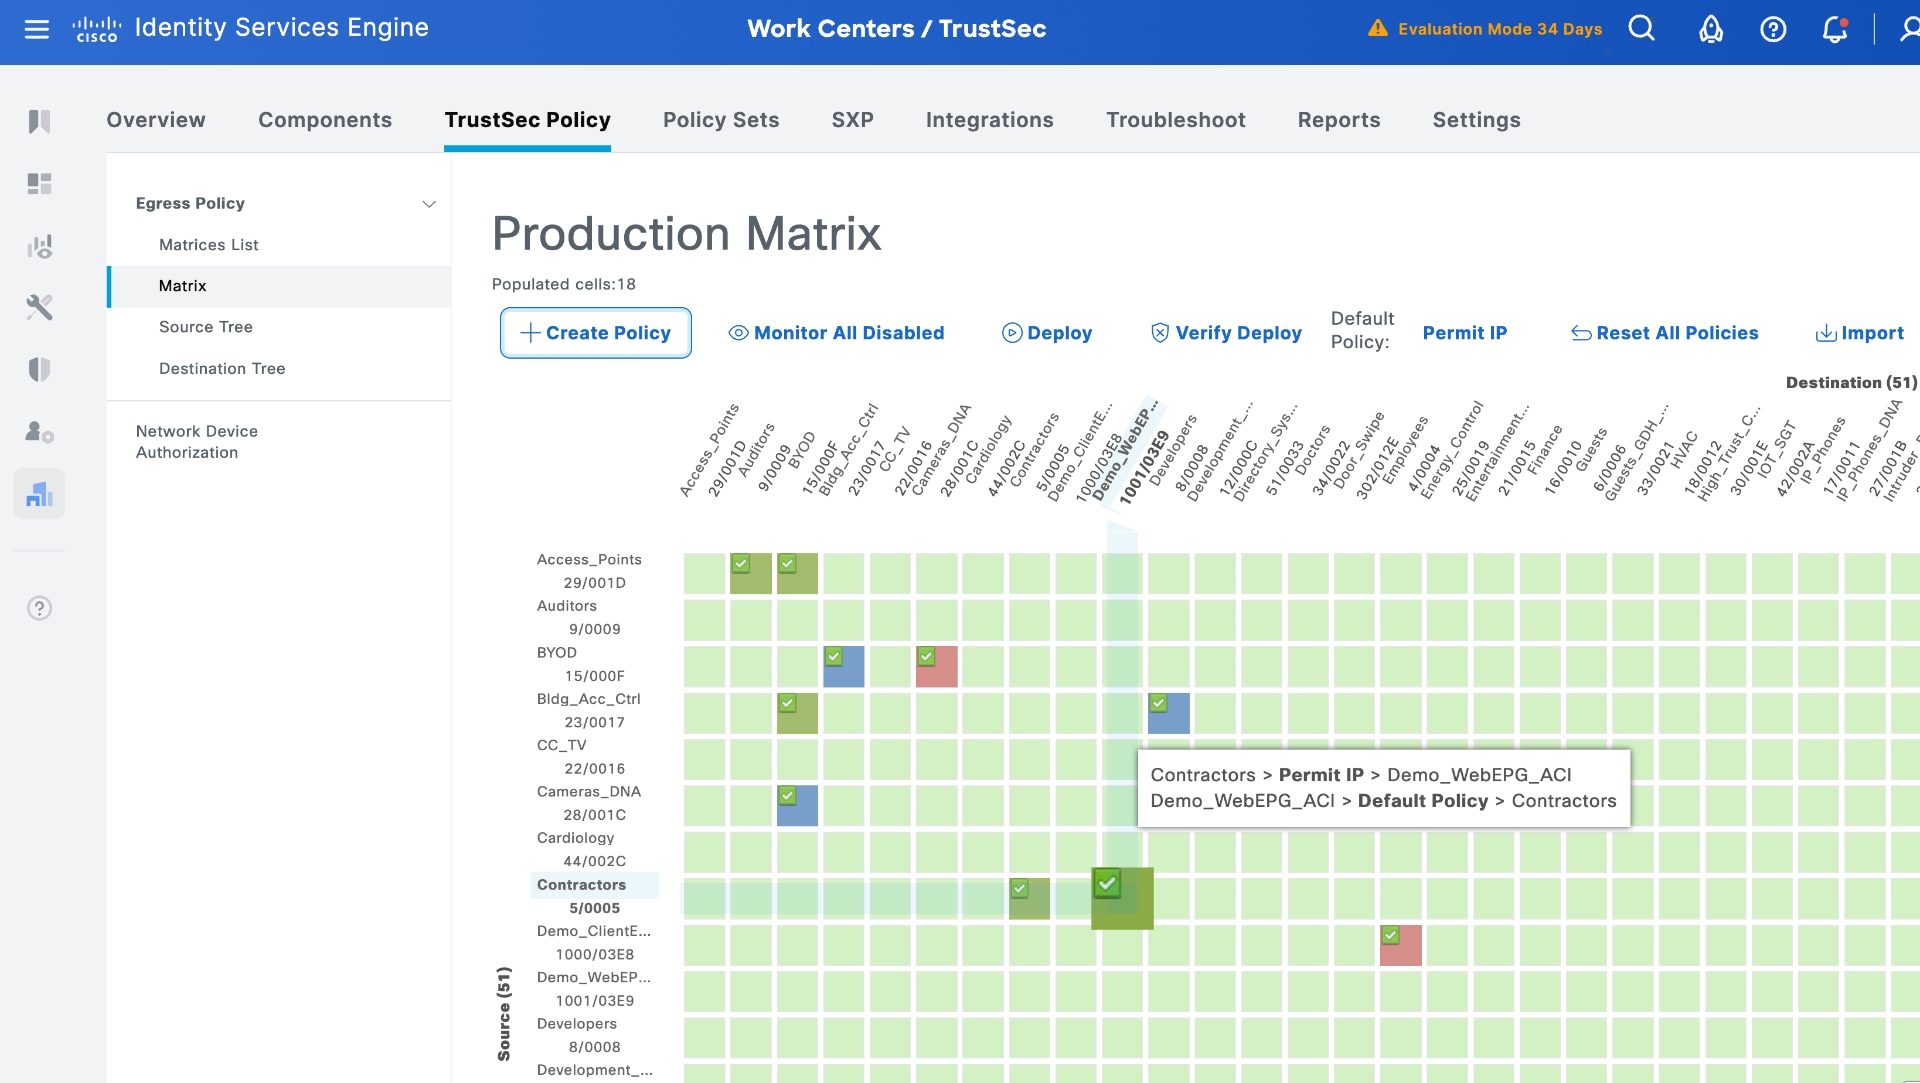Select Source Tree in left menu
The image size is (1920, 1083).
[x=206, y=327]
